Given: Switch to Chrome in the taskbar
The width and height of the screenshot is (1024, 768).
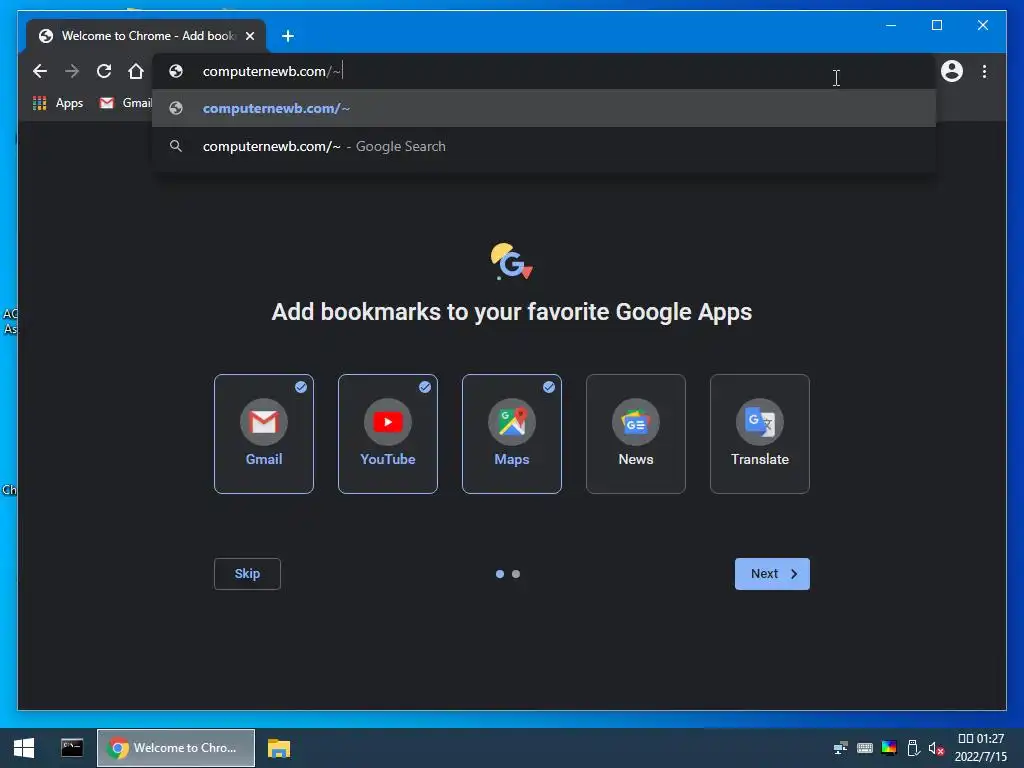Looking at the screenshot, I should (176, 748).
